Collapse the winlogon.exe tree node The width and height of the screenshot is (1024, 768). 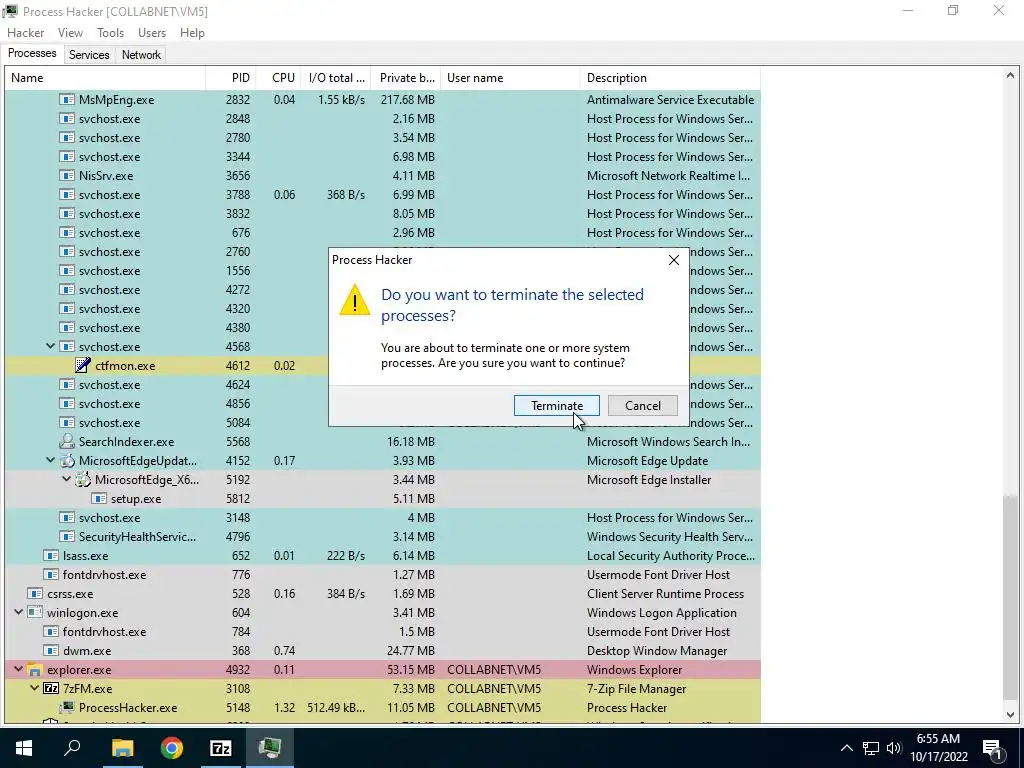click(19, 613)
